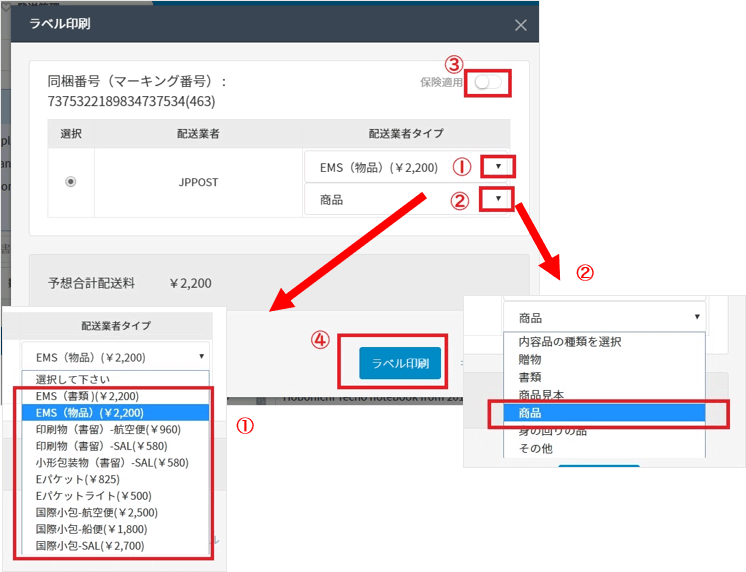Screen dimensions: 746x572
Task: Choose 選択して下さい in the carrier type list
Action: (x=115, y=379)
